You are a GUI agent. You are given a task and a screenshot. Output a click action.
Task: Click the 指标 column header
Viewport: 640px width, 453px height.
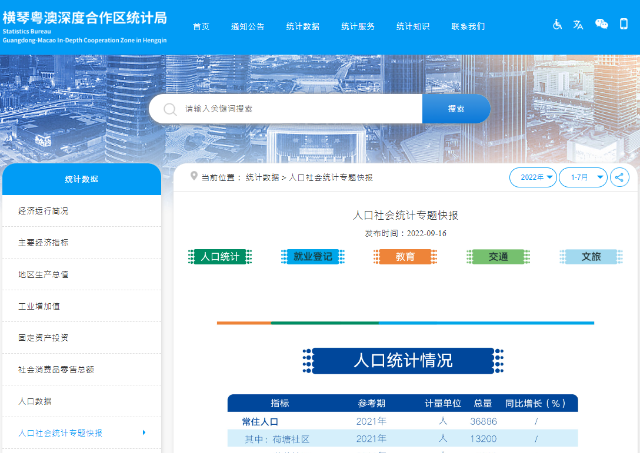point(280,403)
